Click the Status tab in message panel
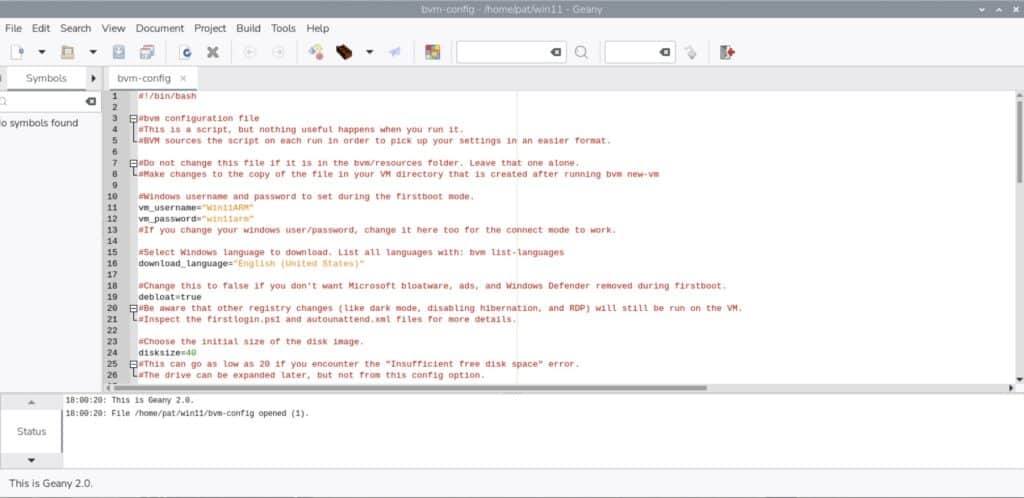This screenshot has width=1024, height=498. [31, 431]
